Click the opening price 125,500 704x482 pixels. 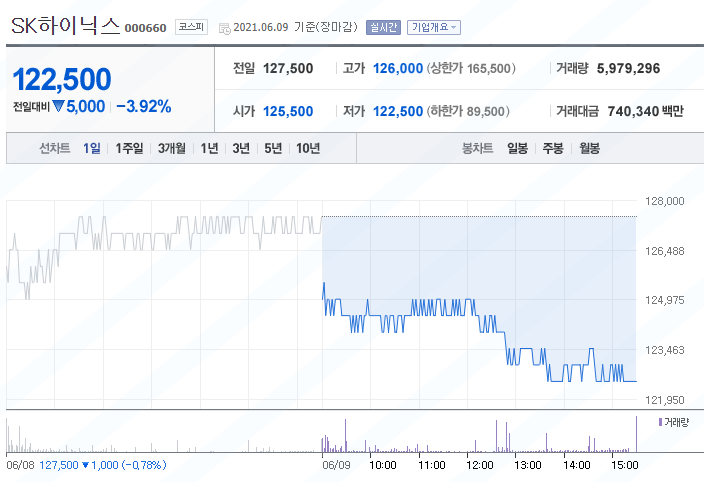coord(288,111)
